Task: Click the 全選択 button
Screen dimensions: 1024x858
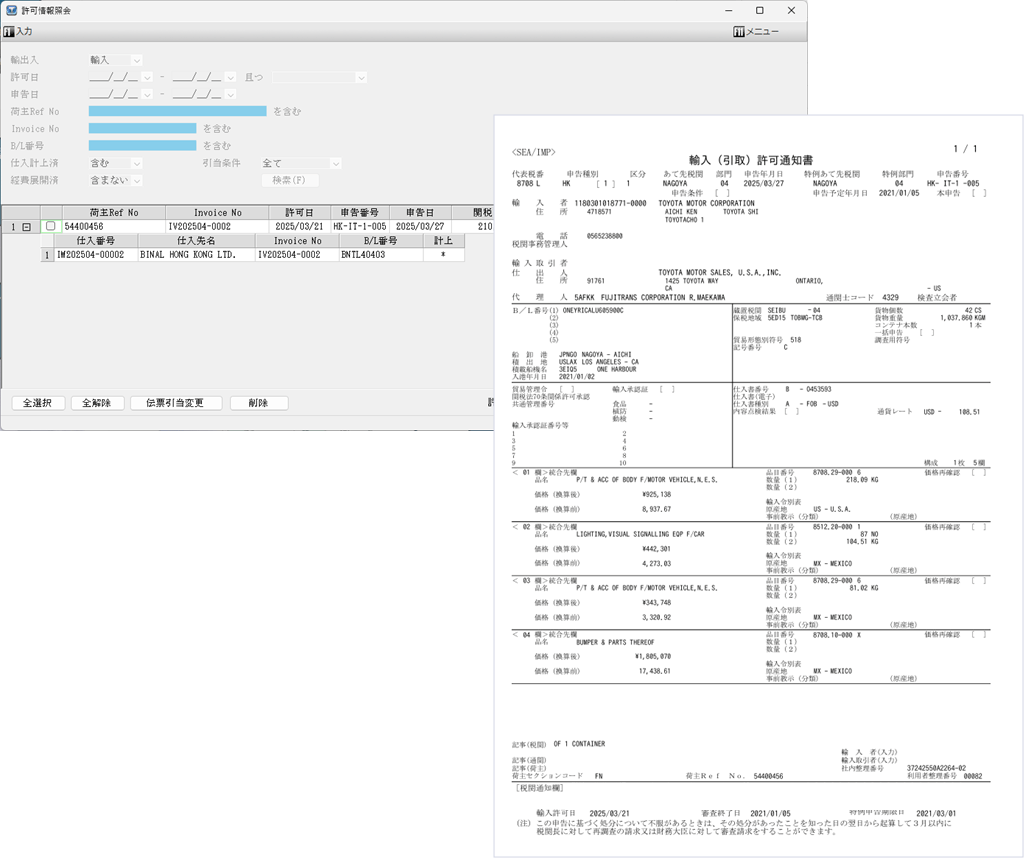Action: pyautogui.click(x=38, y=403)
